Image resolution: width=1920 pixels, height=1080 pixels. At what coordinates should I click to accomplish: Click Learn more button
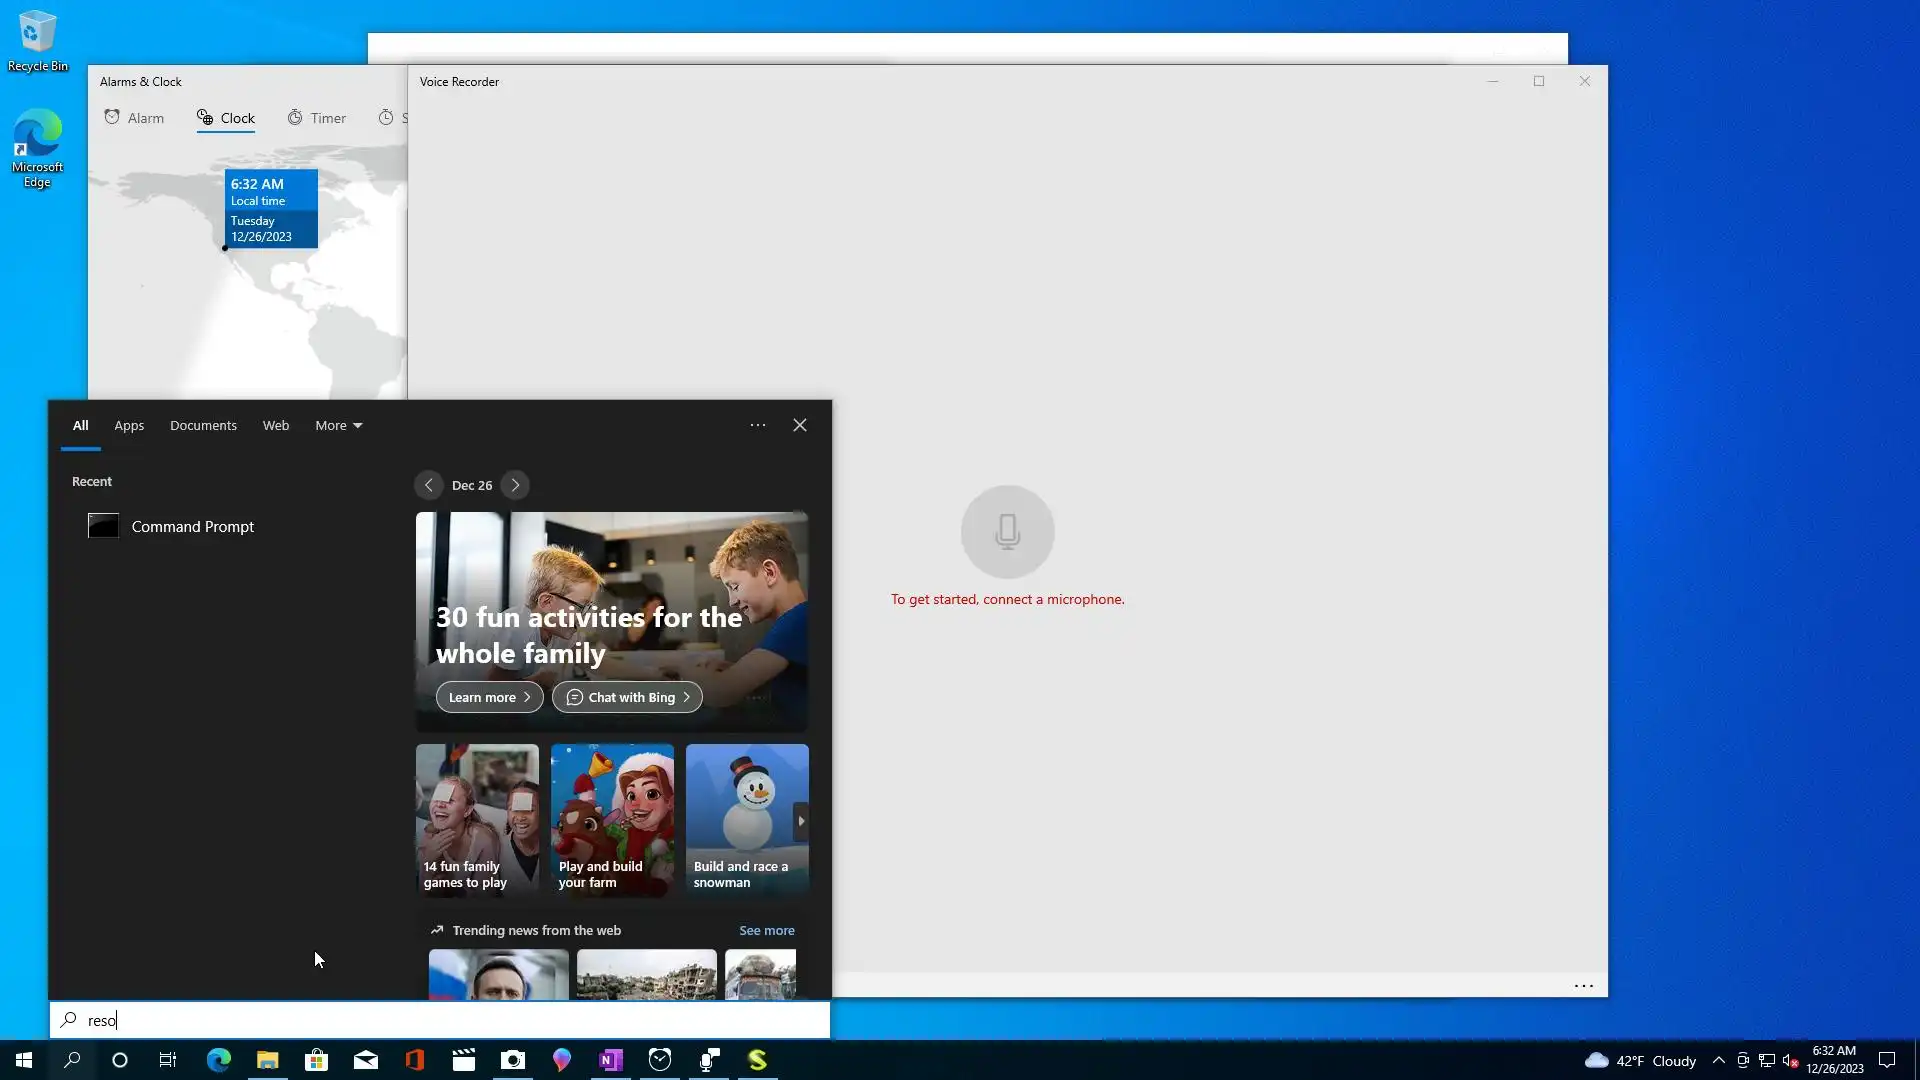click(489, 697)
